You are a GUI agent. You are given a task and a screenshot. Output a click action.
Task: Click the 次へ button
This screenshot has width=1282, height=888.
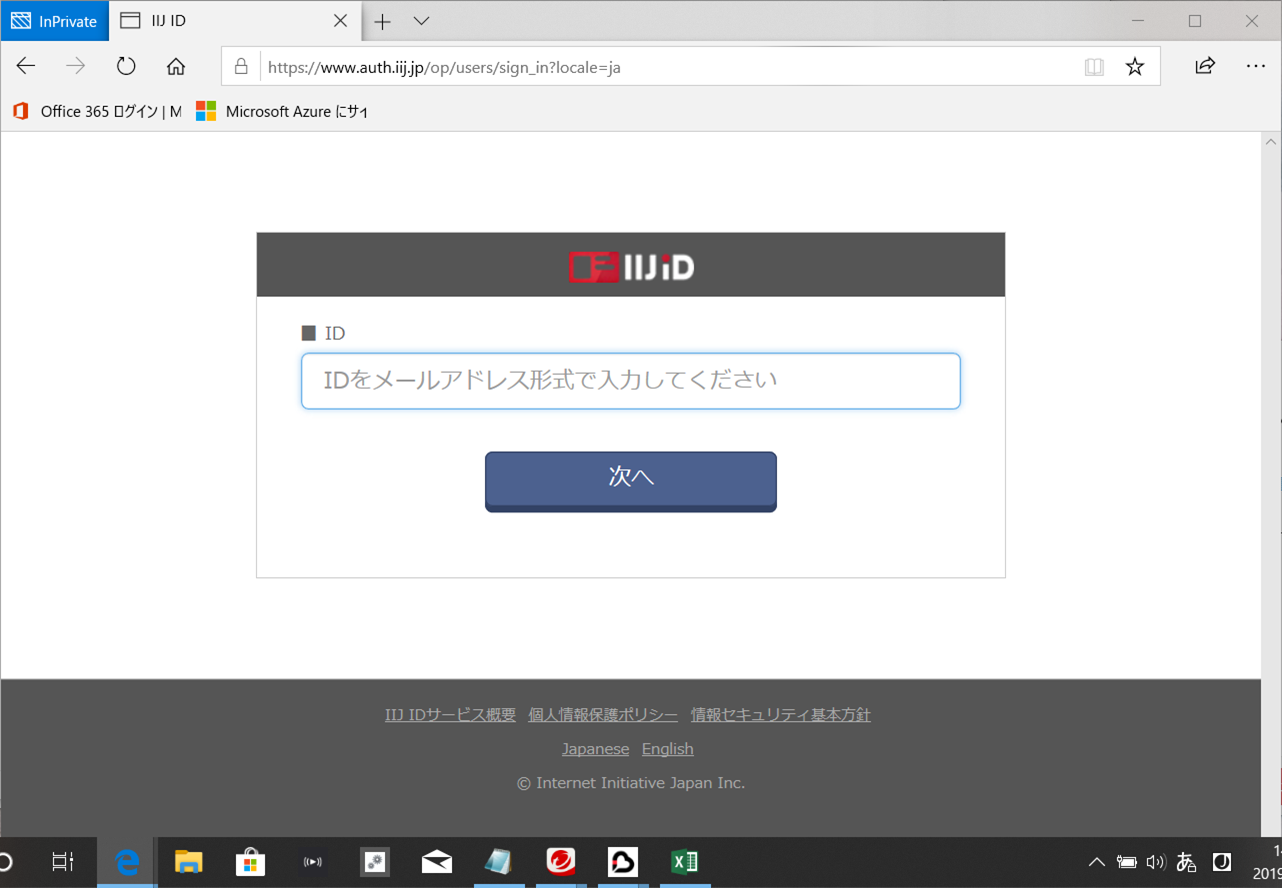631,481
